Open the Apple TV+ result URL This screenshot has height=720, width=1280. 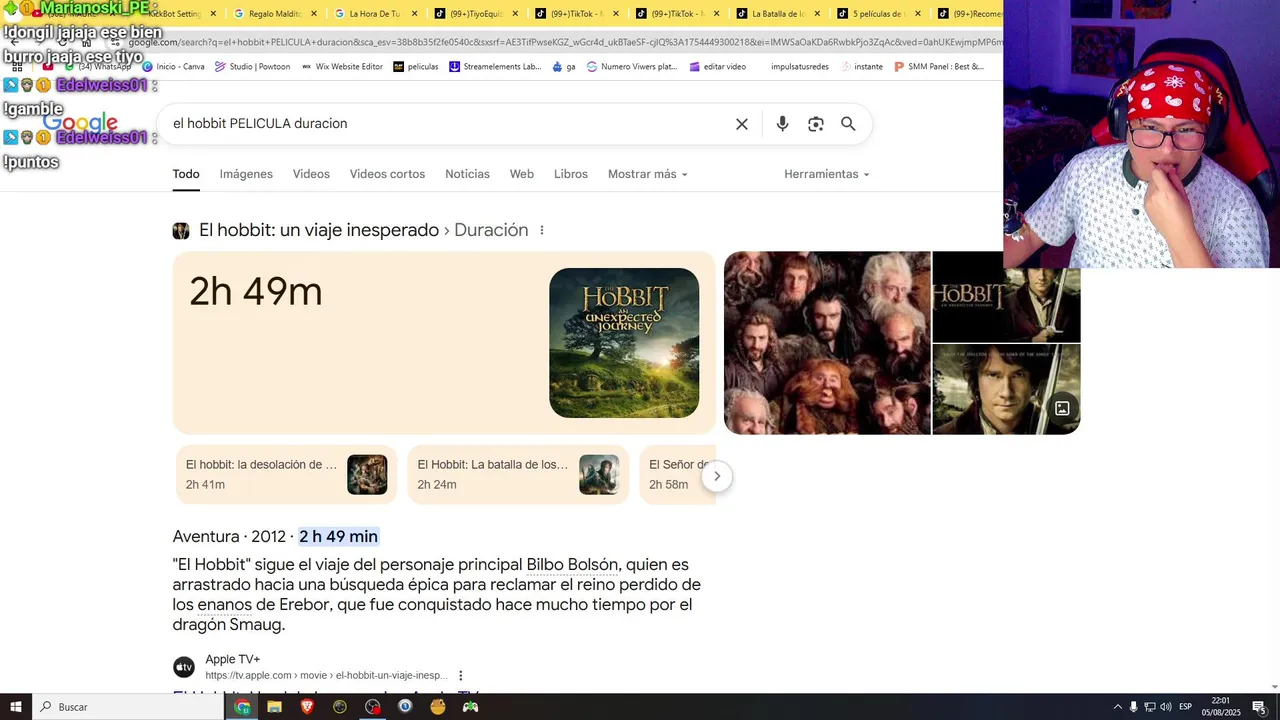tap(326, 676)
